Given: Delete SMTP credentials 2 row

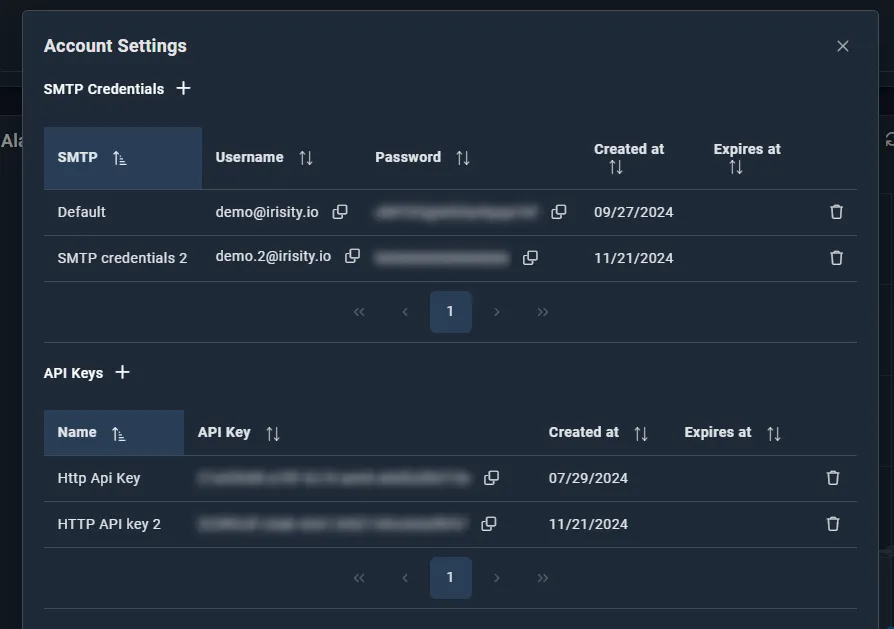Looking at the screenshot, I should pos(836,258).
